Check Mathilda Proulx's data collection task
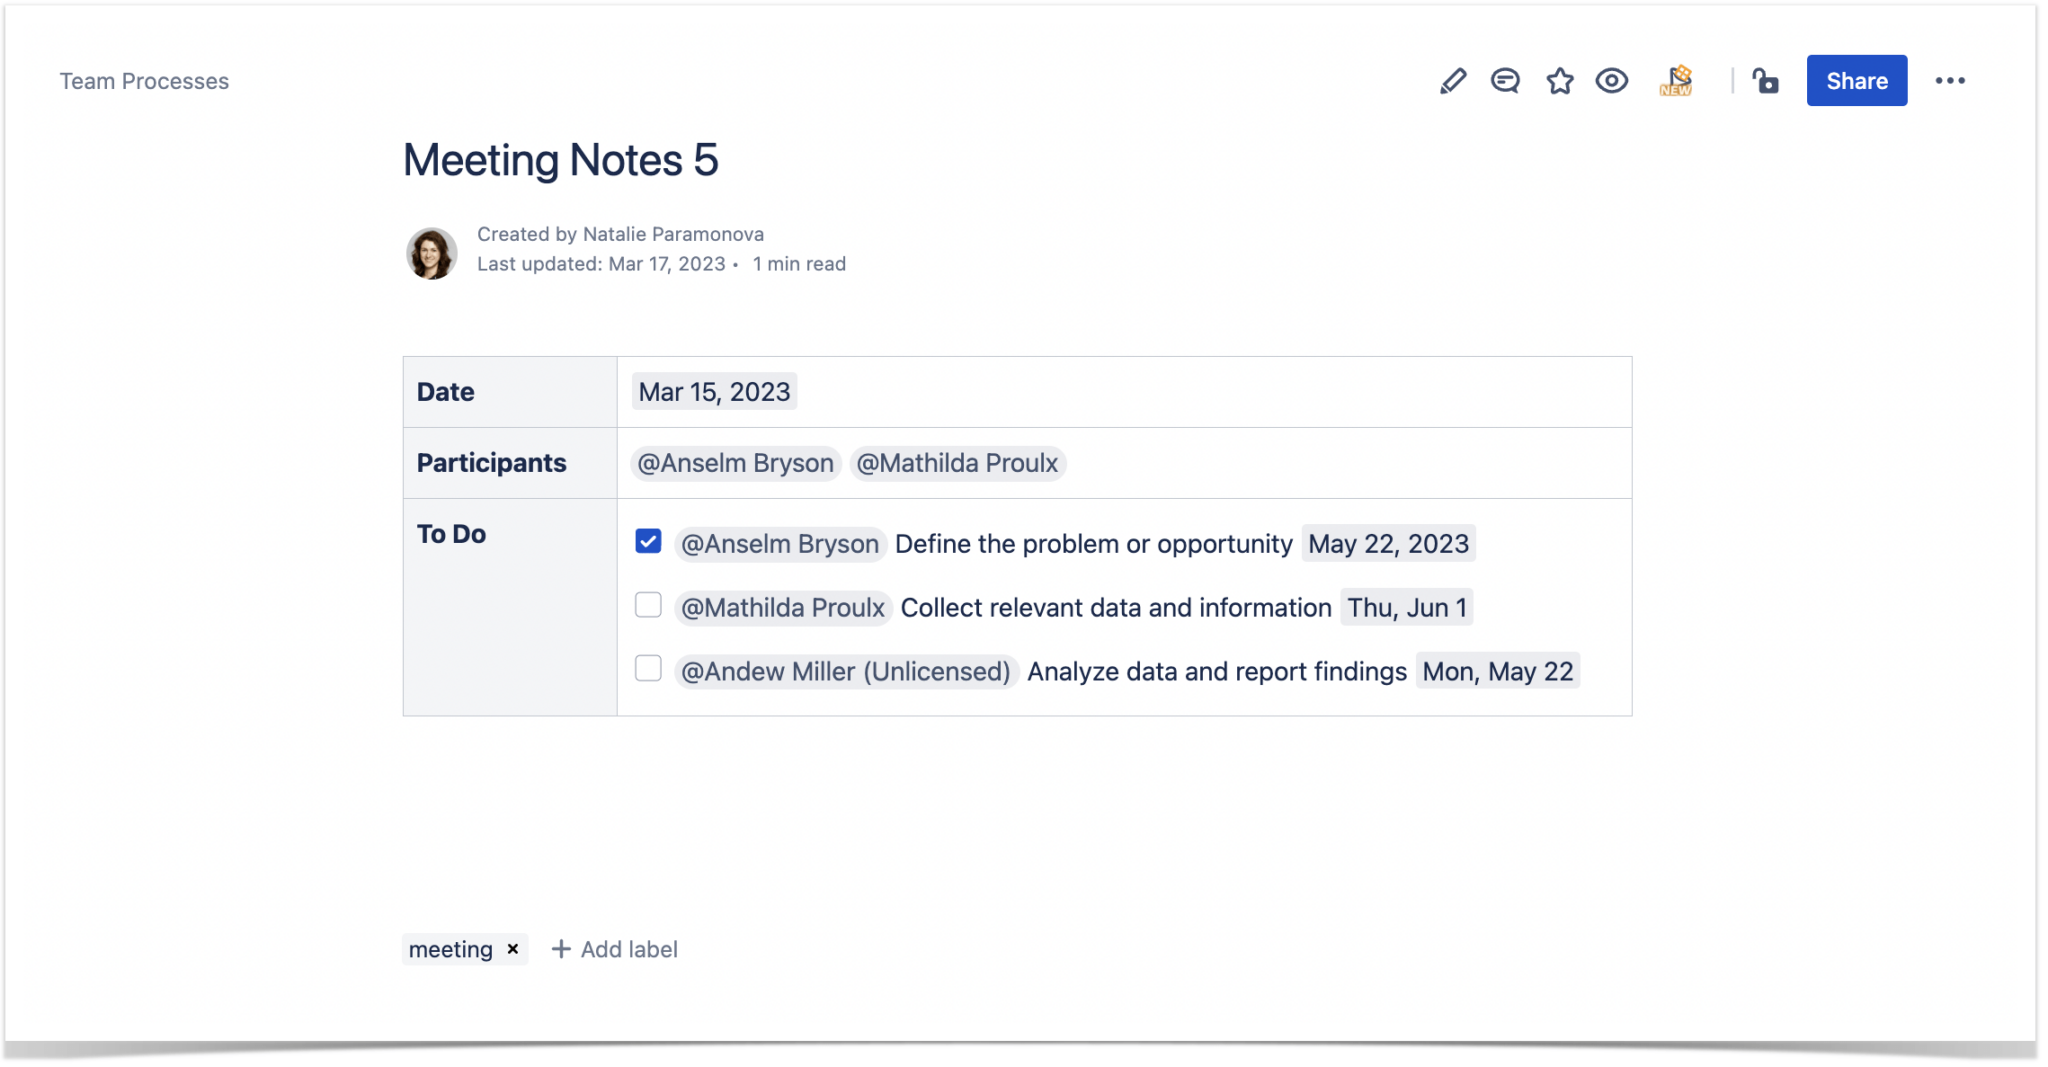 point(648,604)
